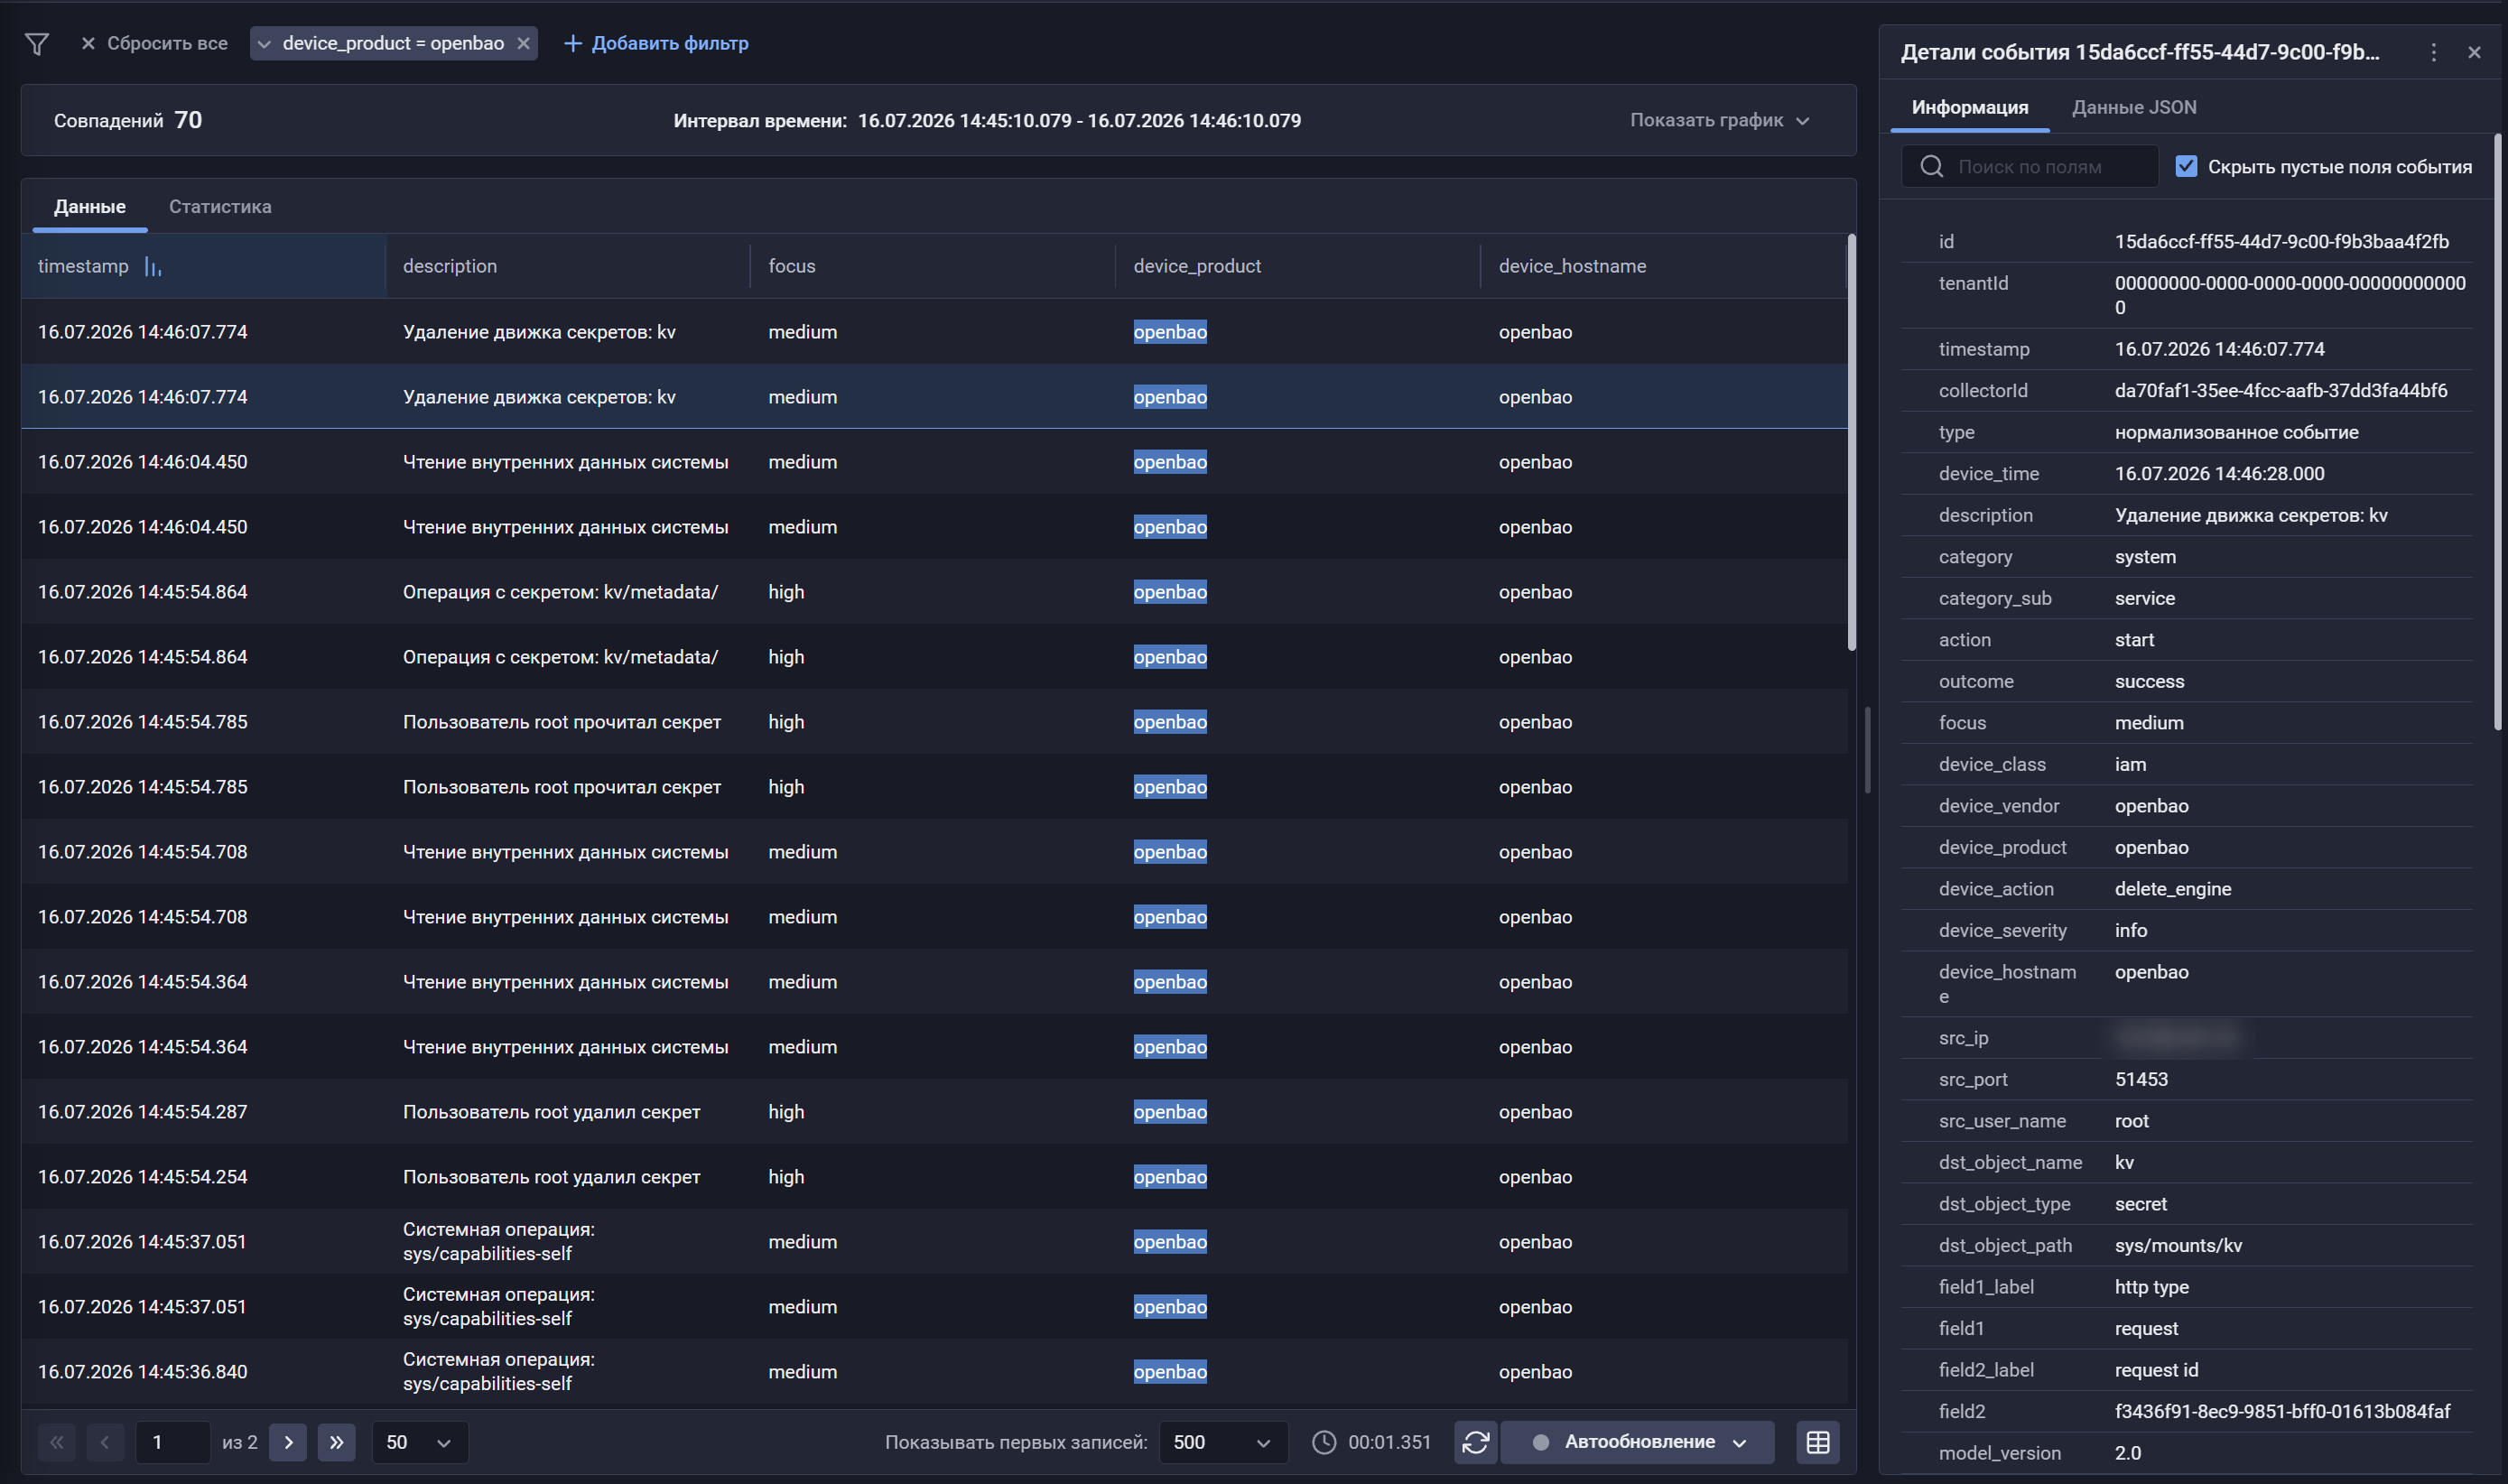
Task: Click the src_user_name value root
Action: pos(2131,1121)
